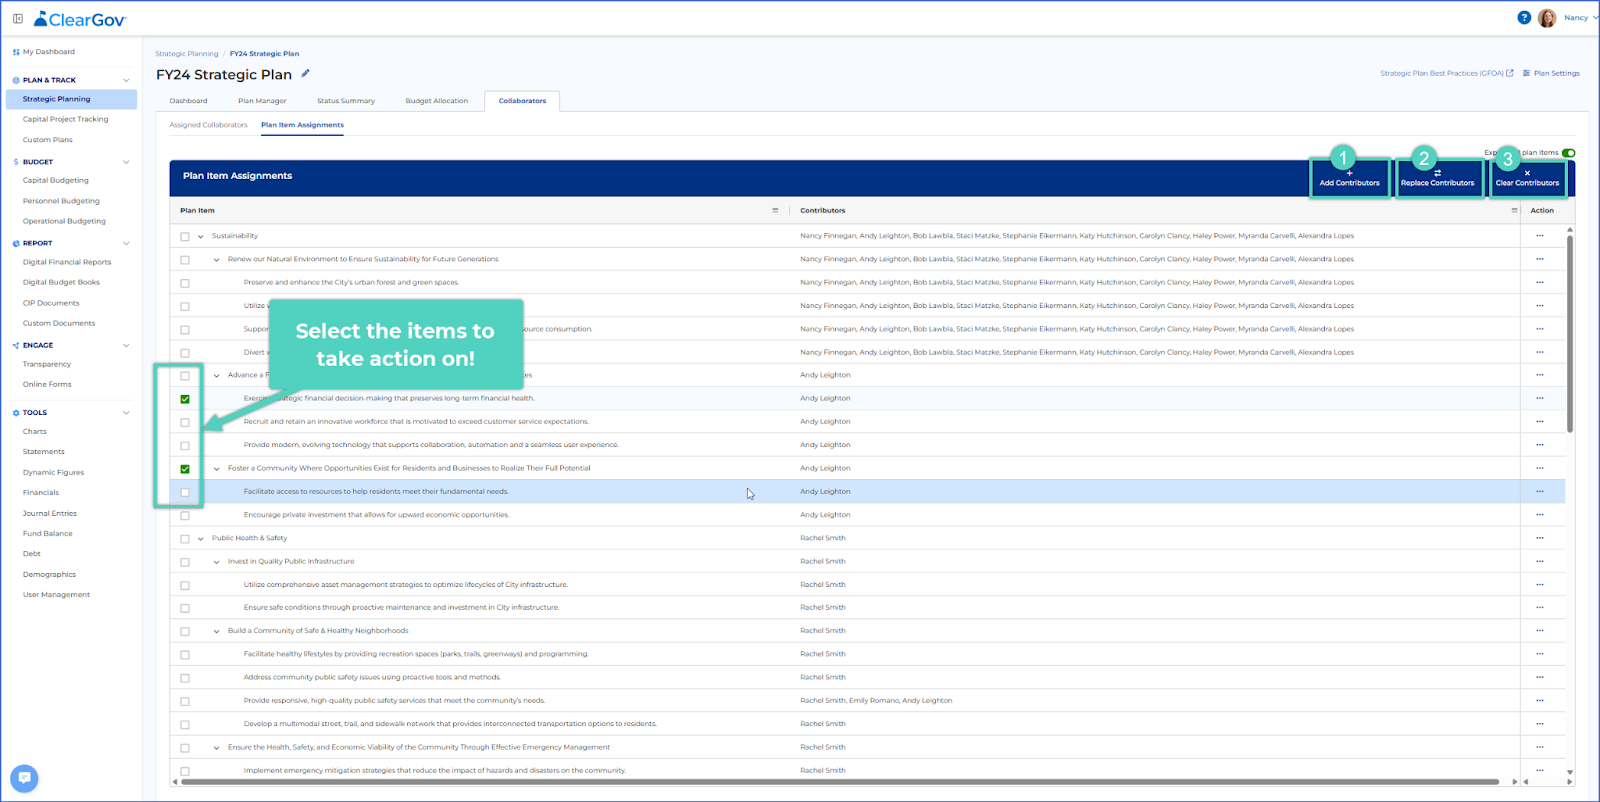
Task: Collapse Foster a Community row
Action: 217,469
